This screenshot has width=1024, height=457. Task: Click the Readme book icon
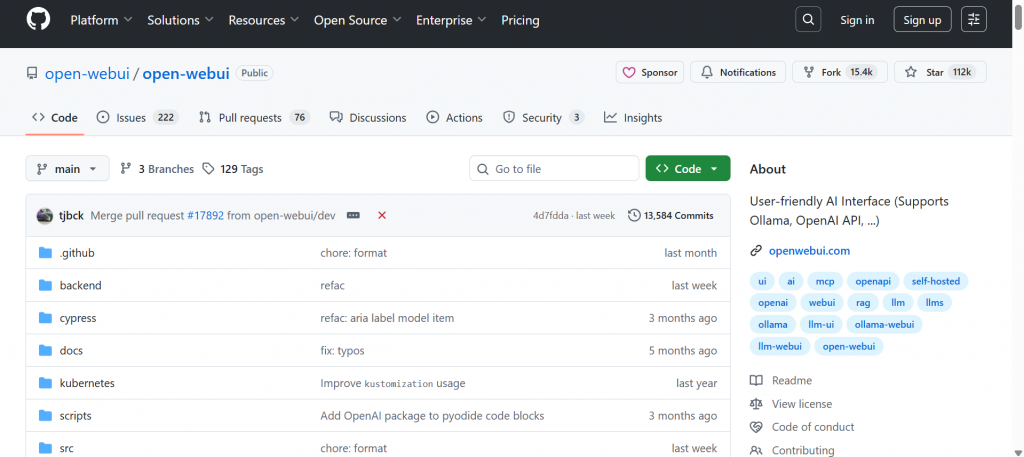tap(756, 381)
